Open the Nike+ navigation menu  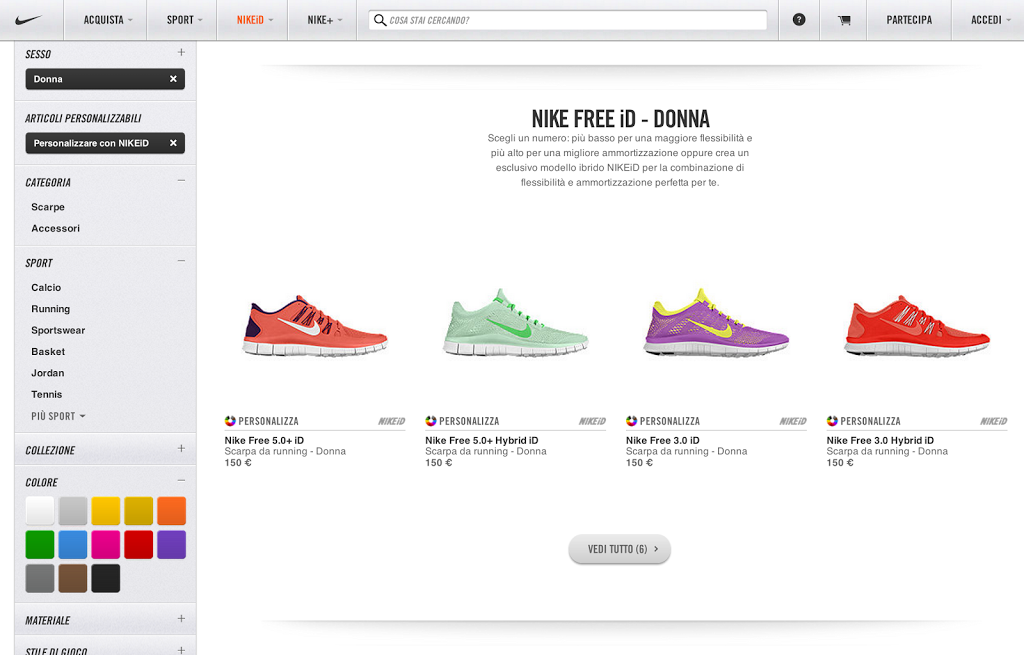tap(325, 20)
